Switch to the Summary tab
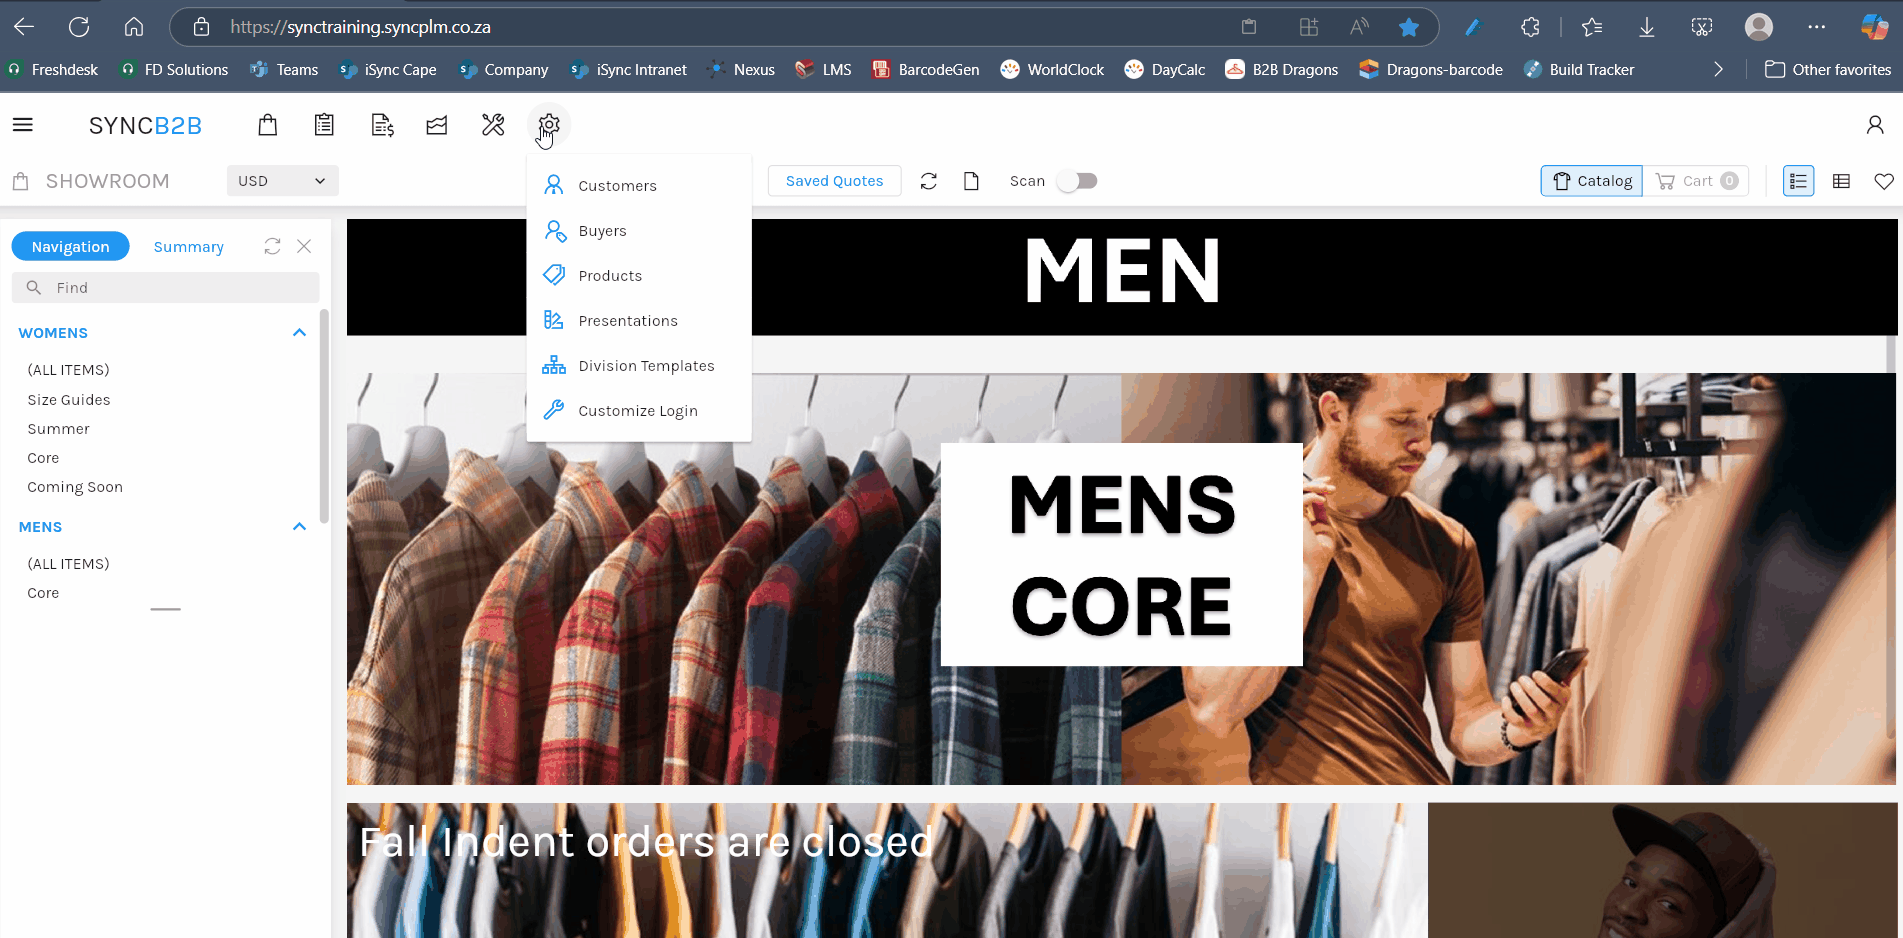The height and width of the screenshot is (938, 1903). coord(188,247)
